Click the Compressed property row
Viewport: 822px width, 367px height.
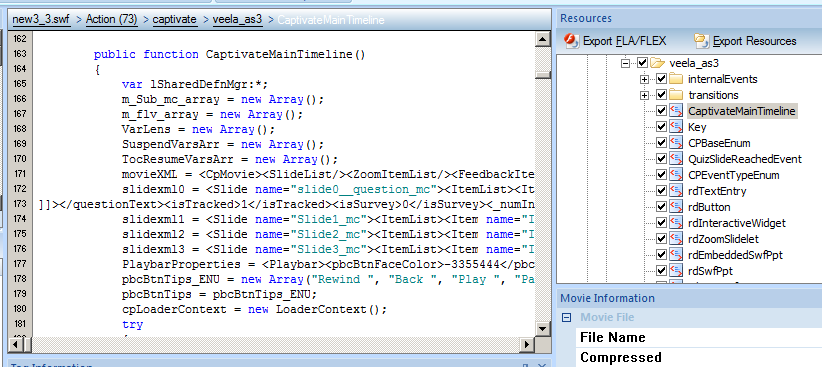(699, 358)
